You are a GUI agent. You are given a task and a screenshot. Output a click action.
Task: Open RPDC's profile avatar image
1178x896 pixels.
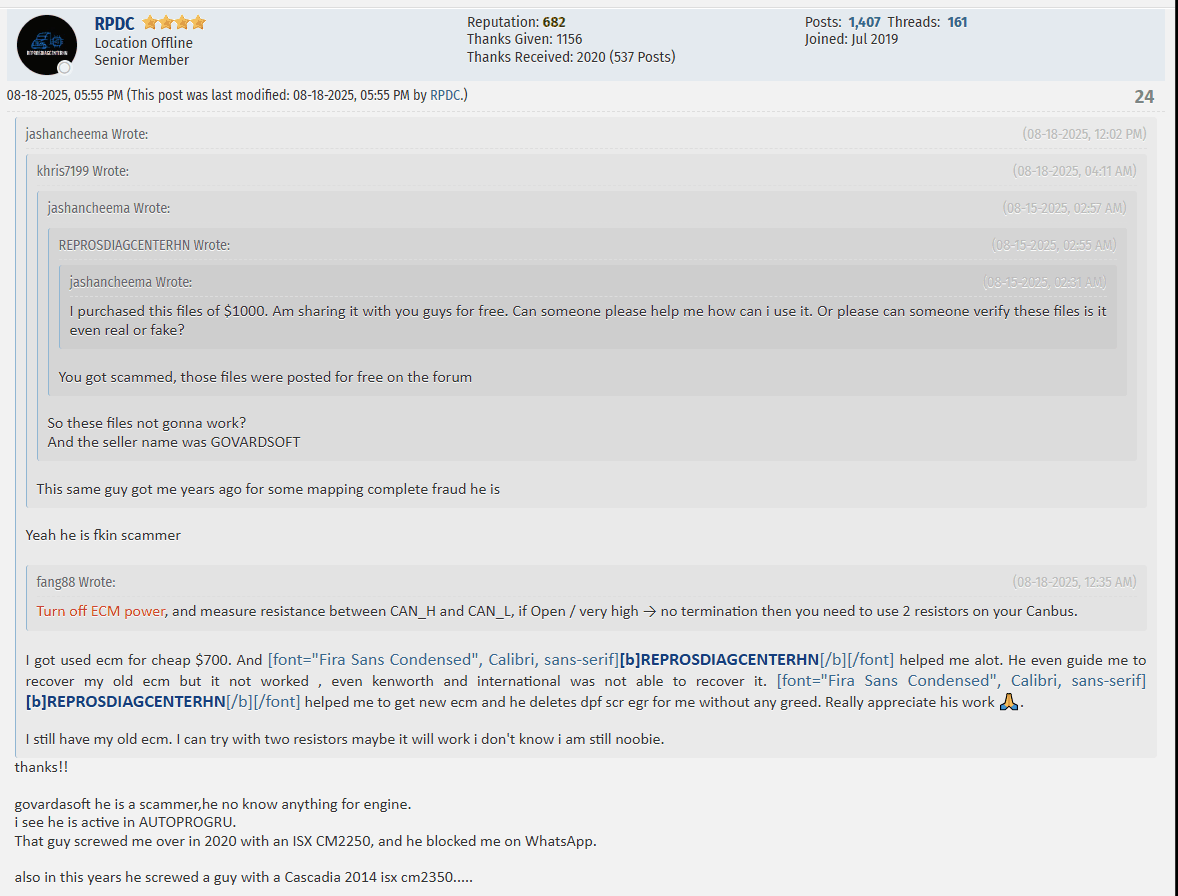(x=47, y=44)
